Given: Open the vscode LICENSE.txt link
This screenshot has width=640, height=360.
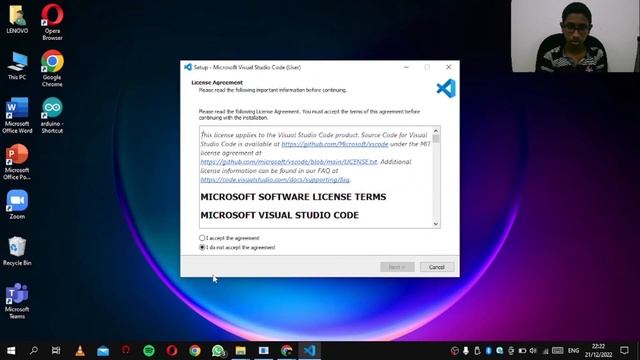Looking at the screenshot, I should 289,162.
